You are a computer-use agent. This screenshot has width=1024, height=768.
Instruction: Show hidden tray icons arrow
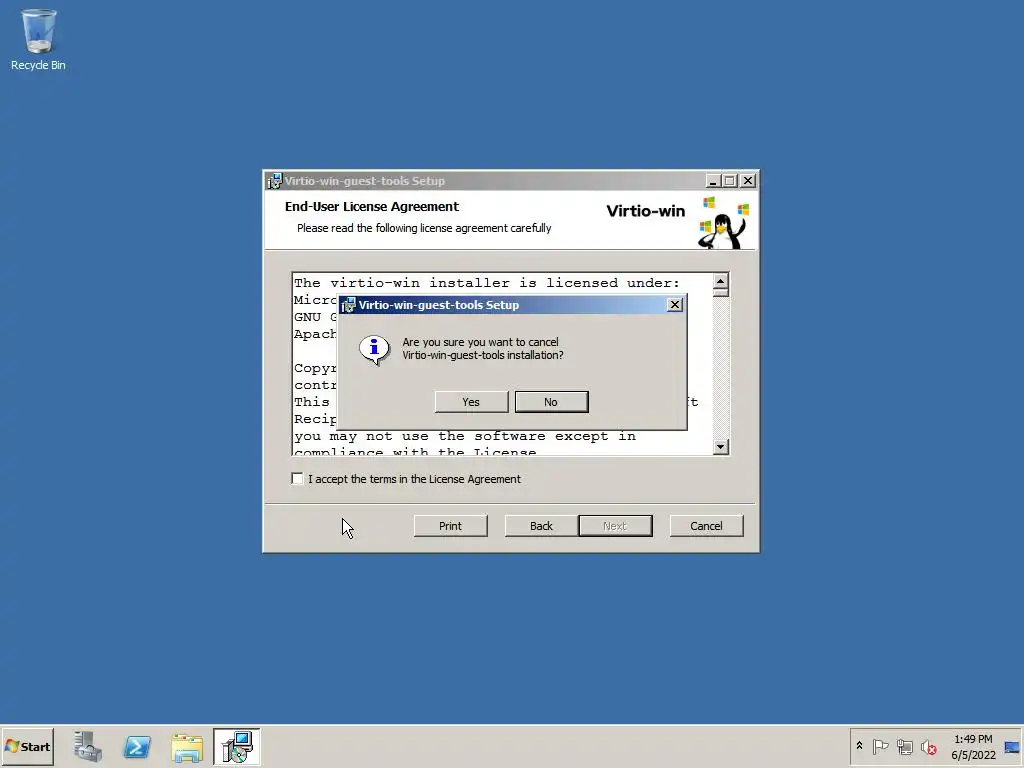point(859,746)
